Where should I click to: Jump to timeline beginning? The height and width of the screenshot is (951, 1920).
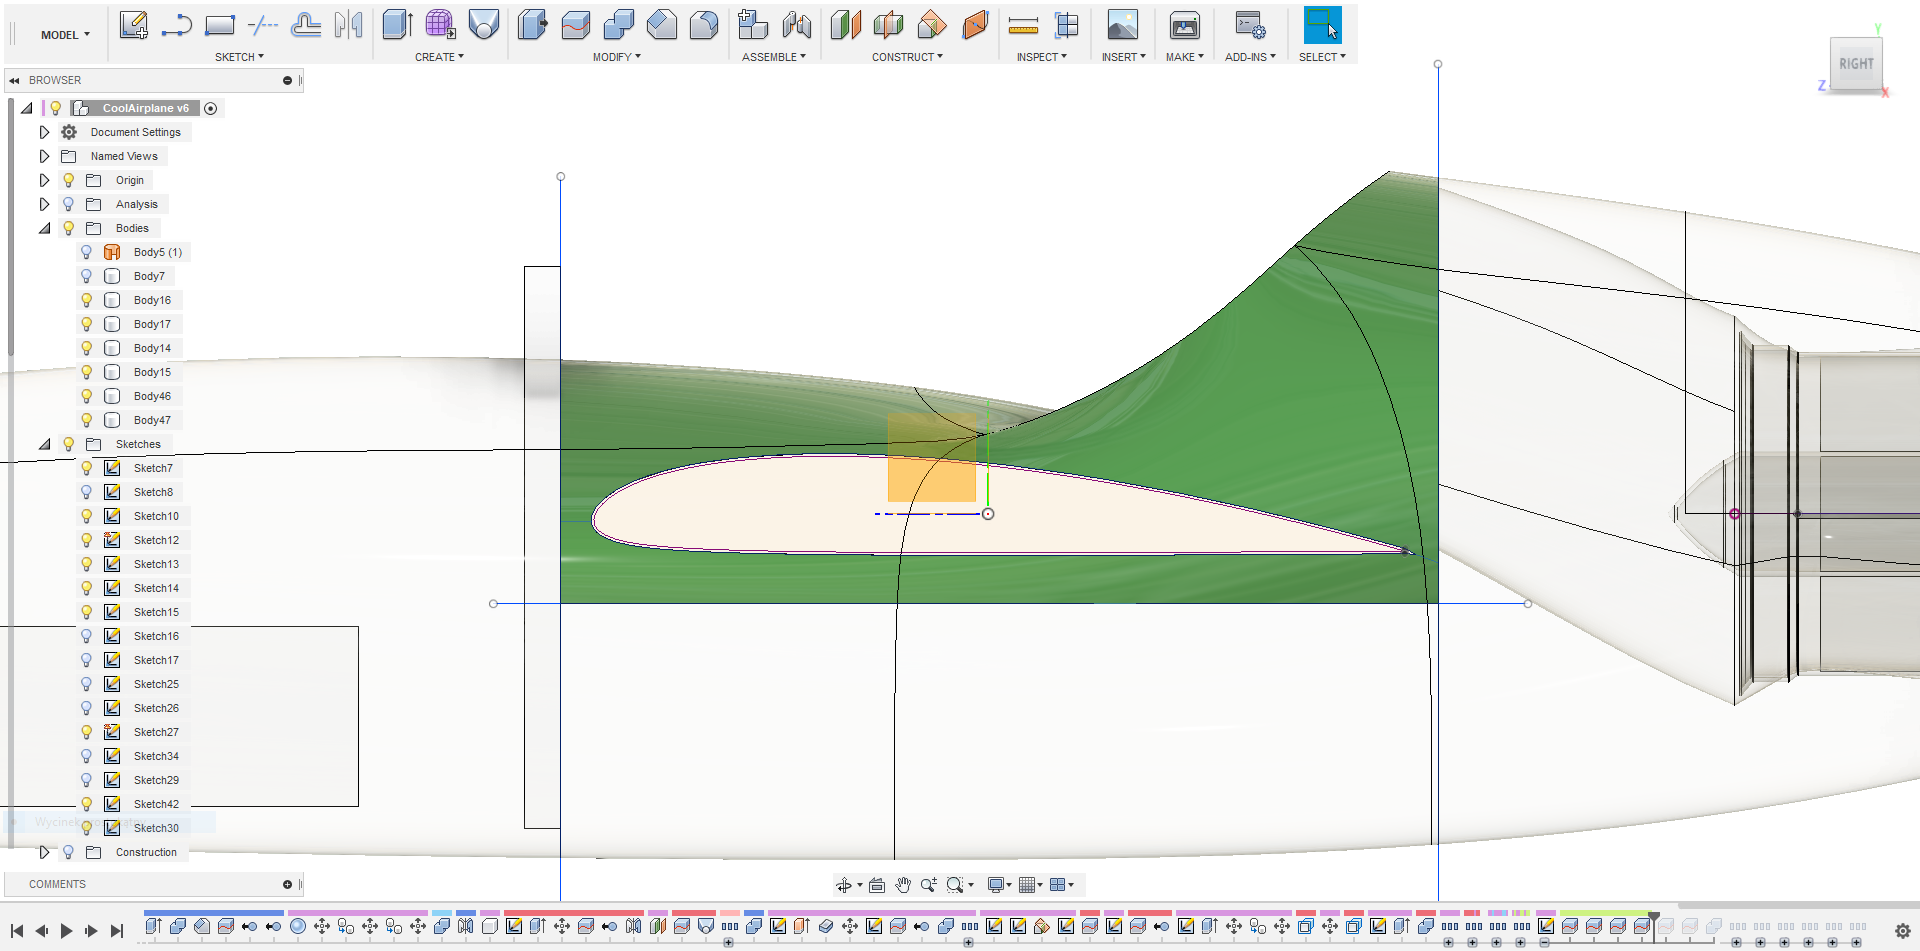coord(17,931)
